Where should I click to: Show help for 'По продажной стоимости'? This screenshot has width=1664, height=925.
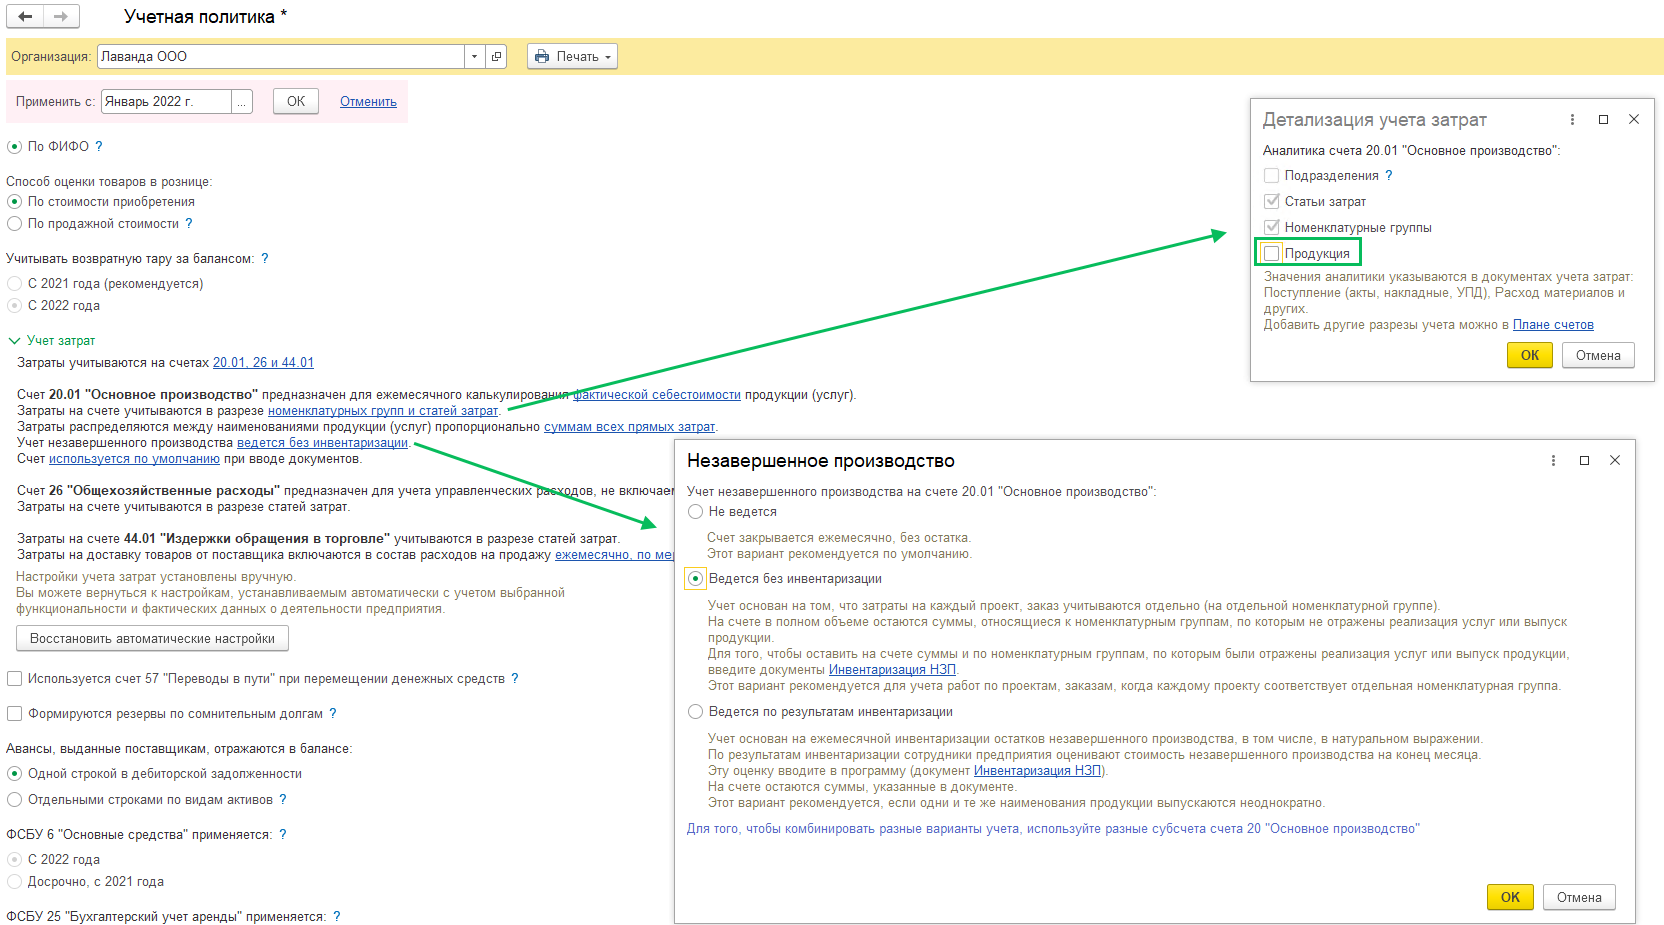(189, 223)
